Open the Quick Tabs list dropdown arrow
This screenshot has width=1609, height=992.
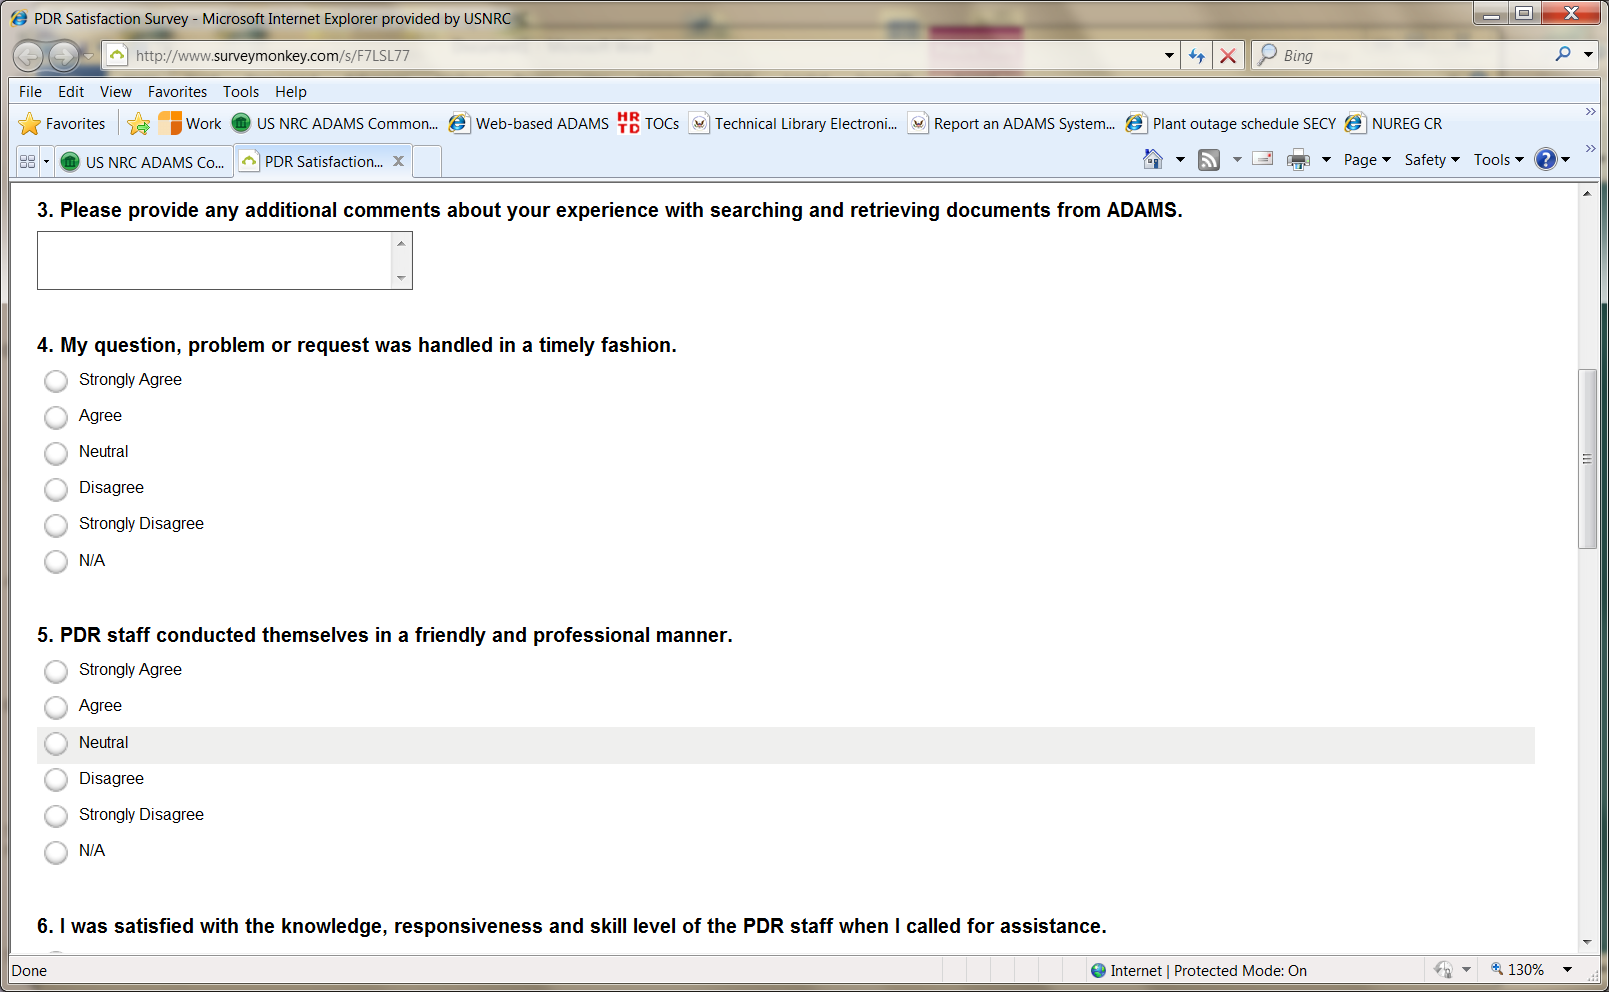point(46,161)
